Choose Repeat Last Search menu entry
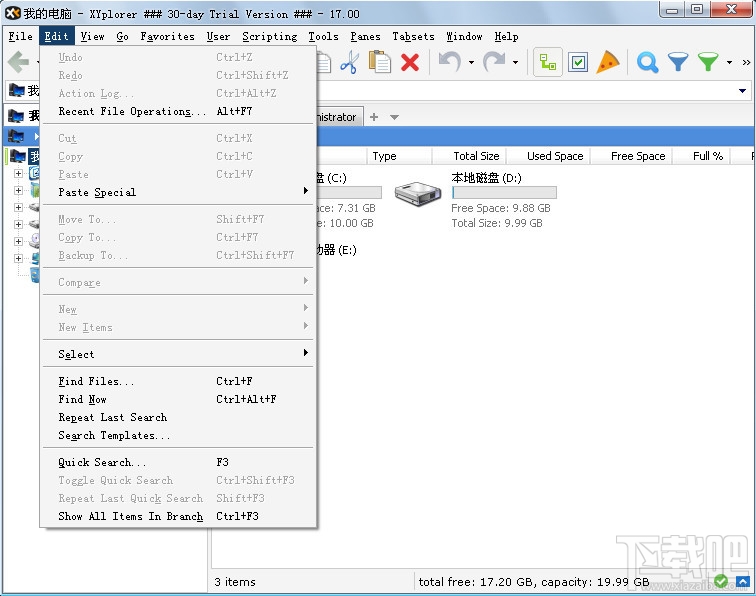This screenshot has height=596, width=756. pyautogui.click(x=178, y=417)
